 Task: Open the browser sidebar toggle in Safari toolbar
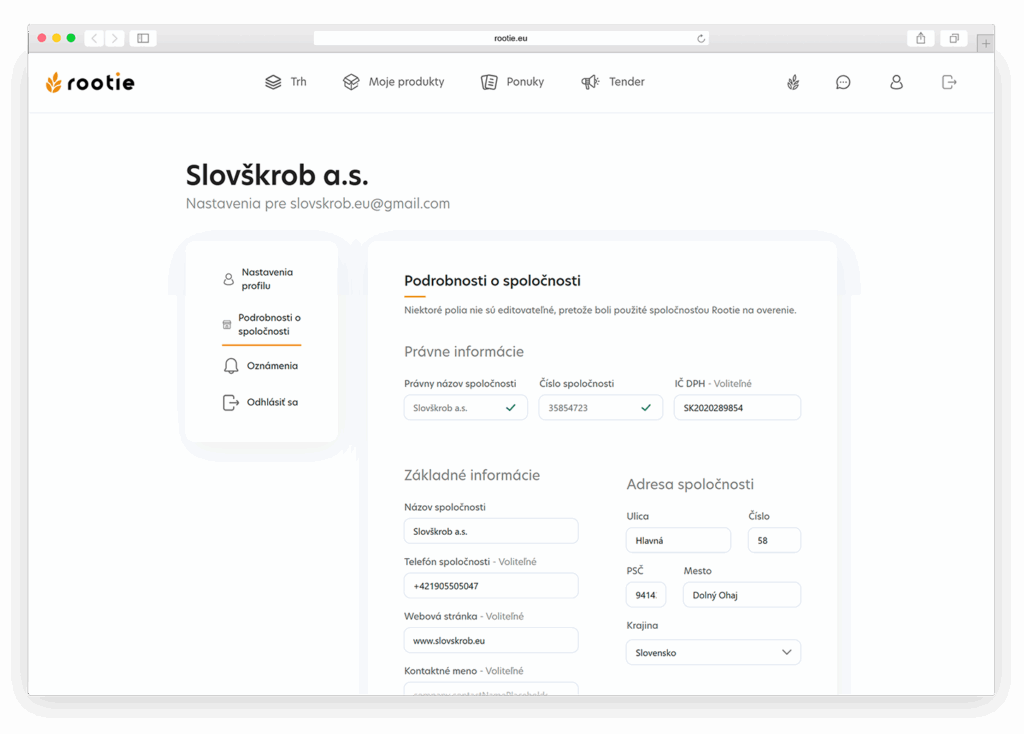pyautogui.click(x=141, y=38)
